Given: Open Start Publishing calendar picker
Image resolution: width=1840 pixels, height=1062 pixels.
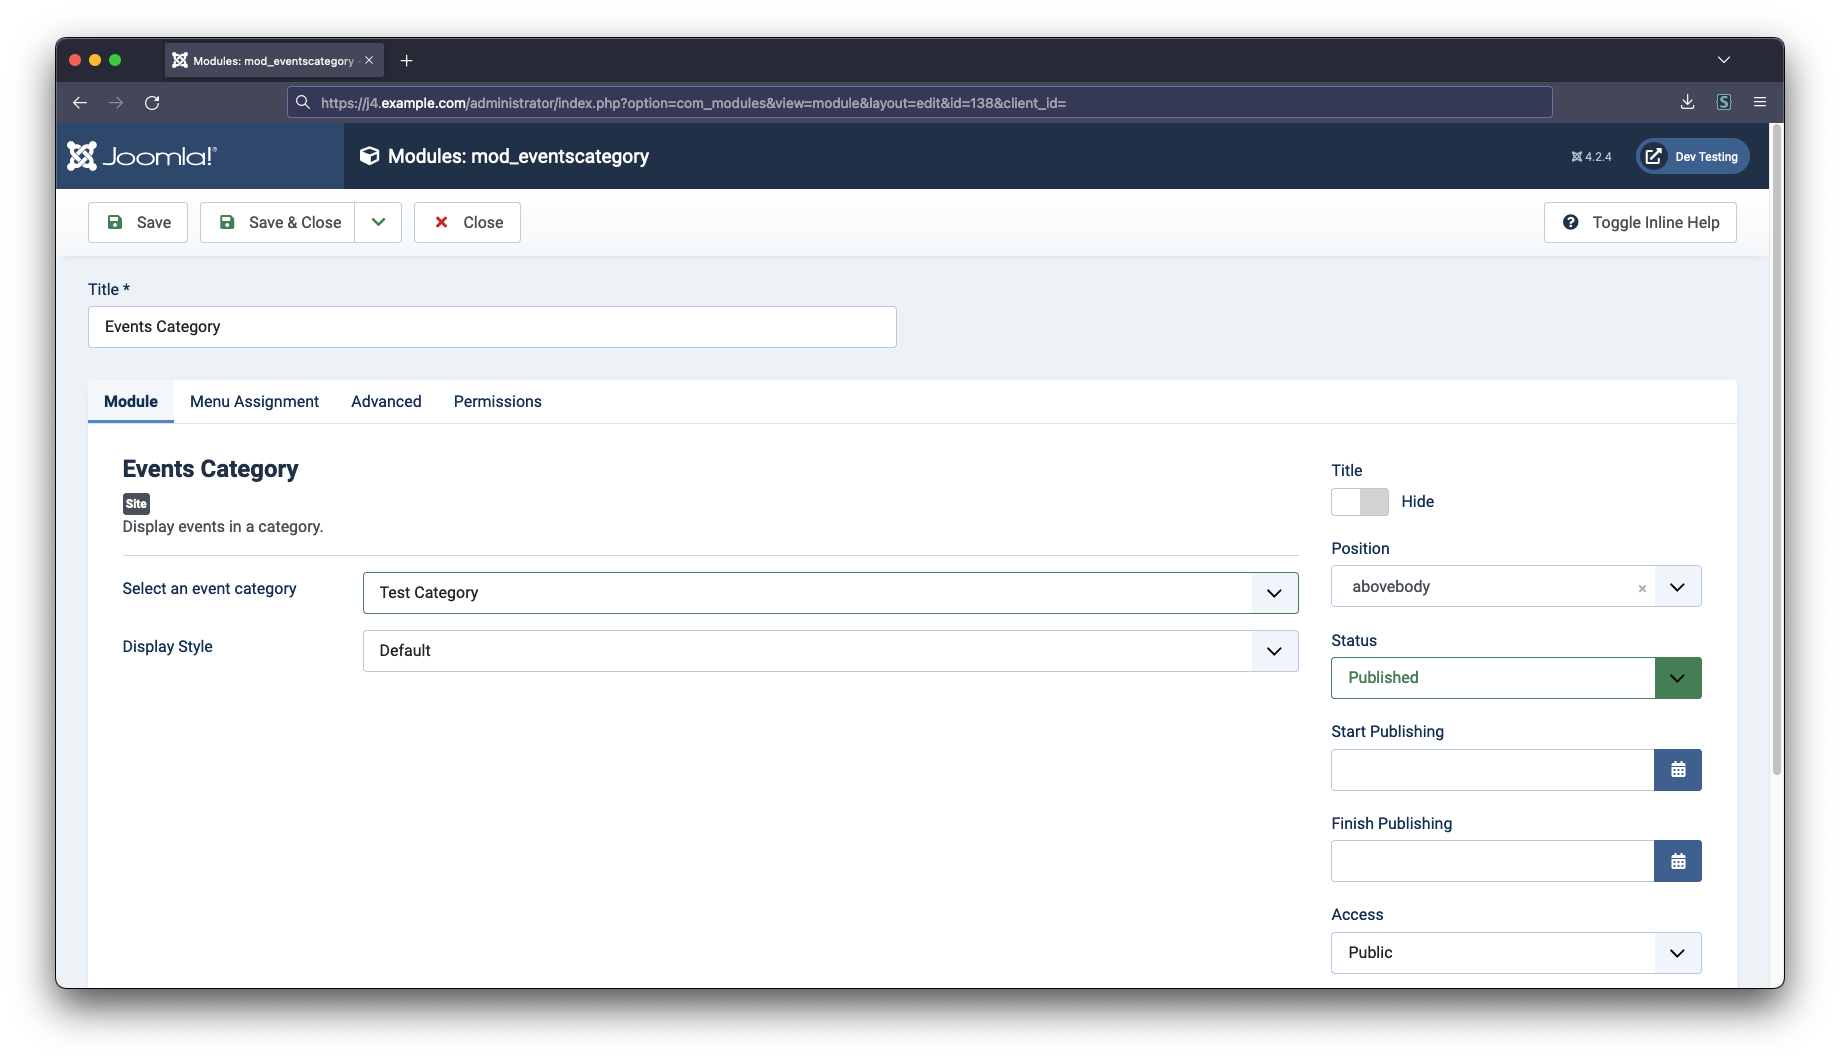Looking at the screenshot, I should coord(1677,770).
